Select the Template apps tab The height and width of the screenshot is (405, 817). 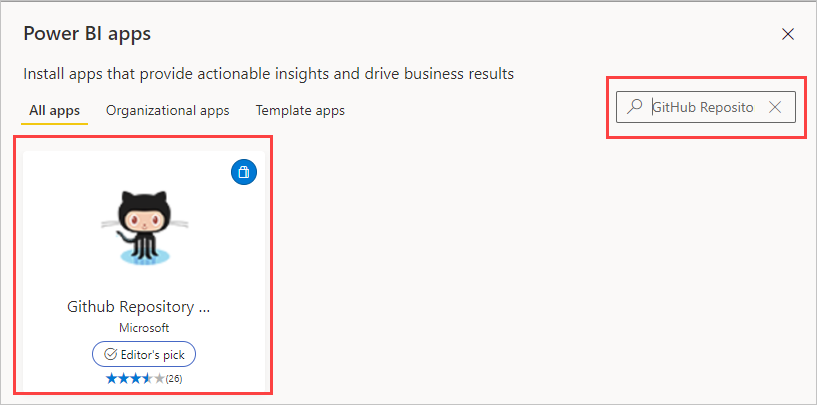tap(300, 111)
